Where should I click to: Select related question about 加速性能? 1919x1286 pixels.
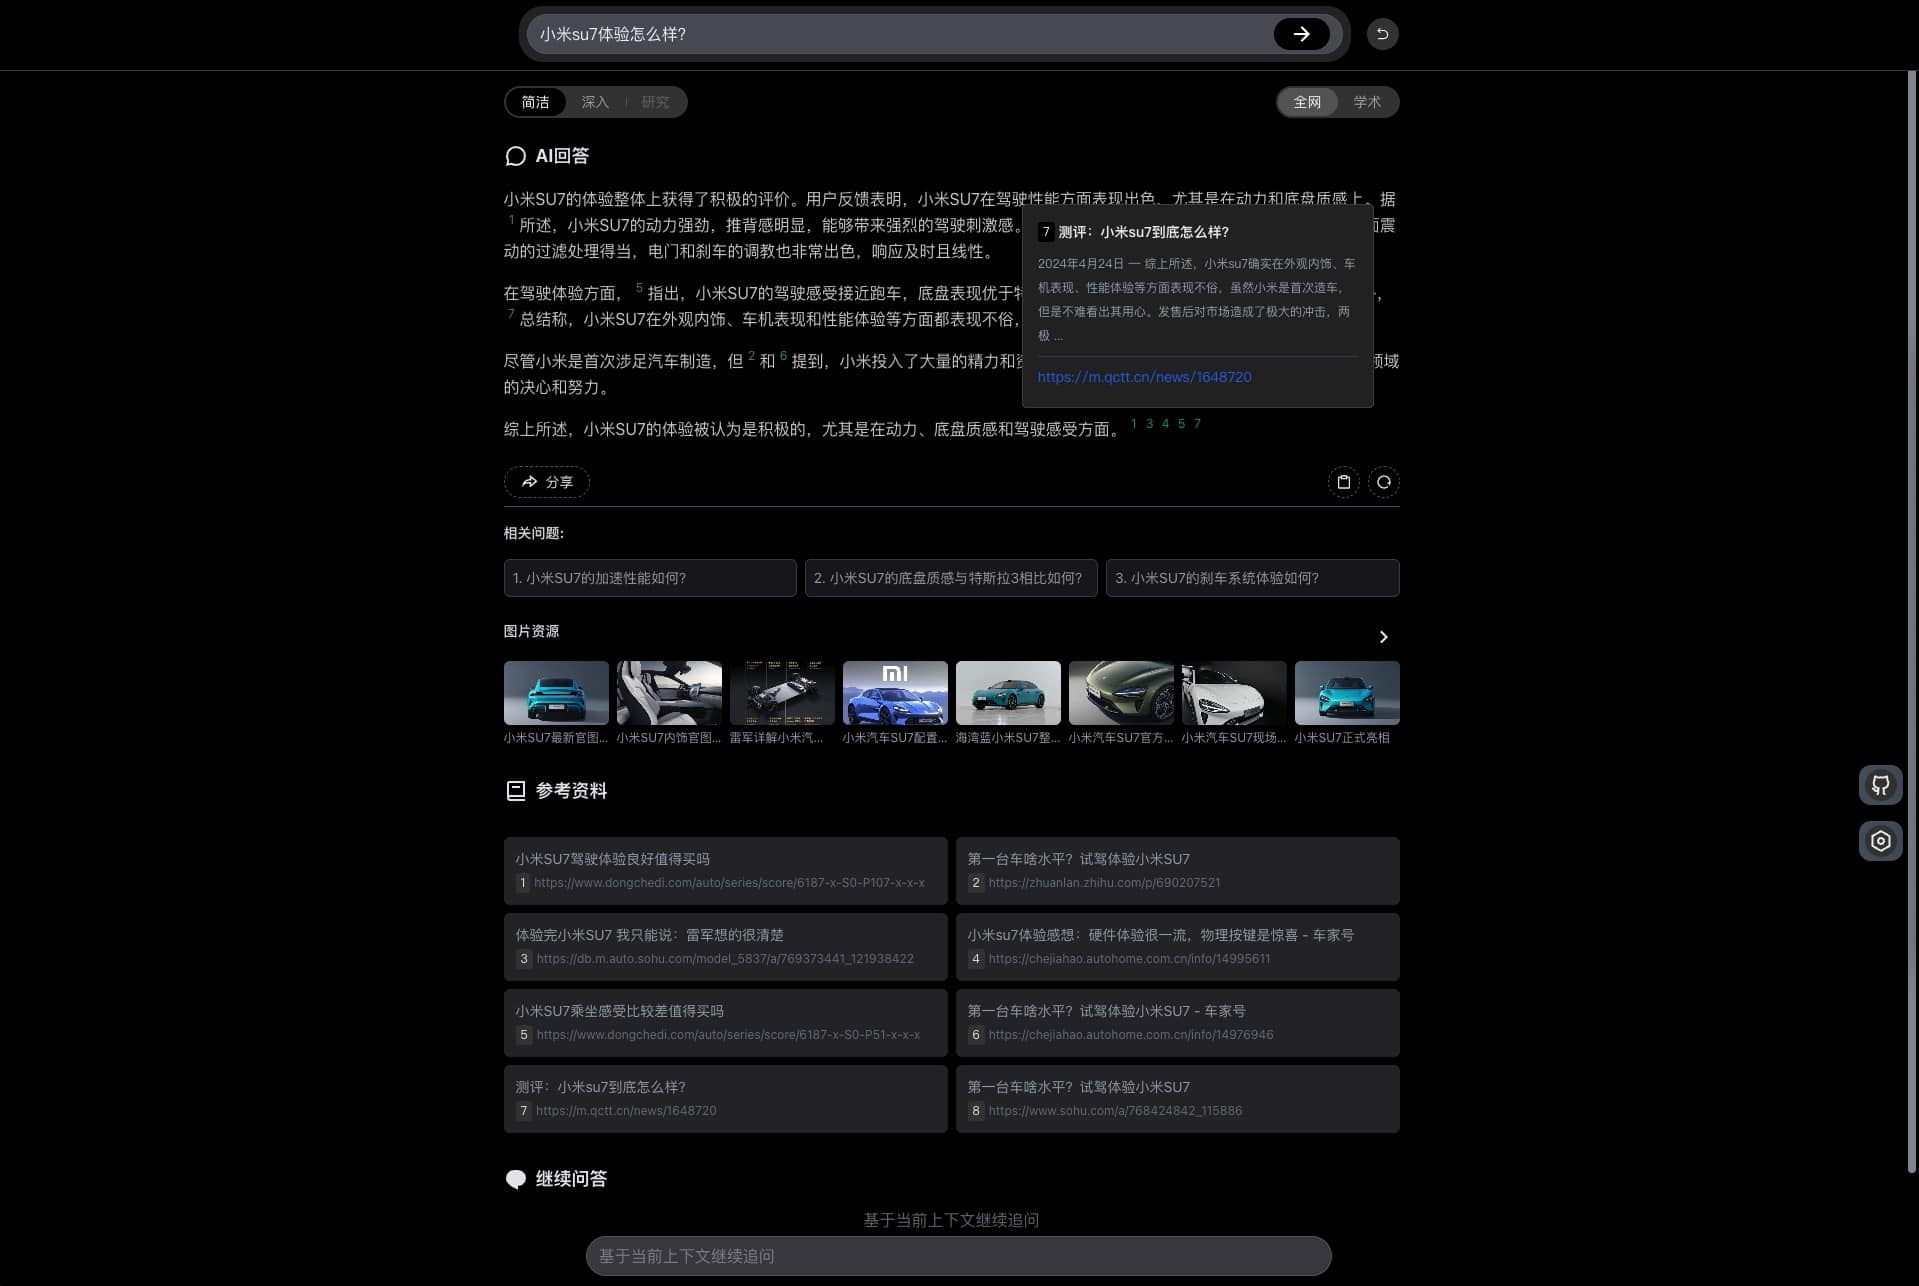(x=650, y=578)
